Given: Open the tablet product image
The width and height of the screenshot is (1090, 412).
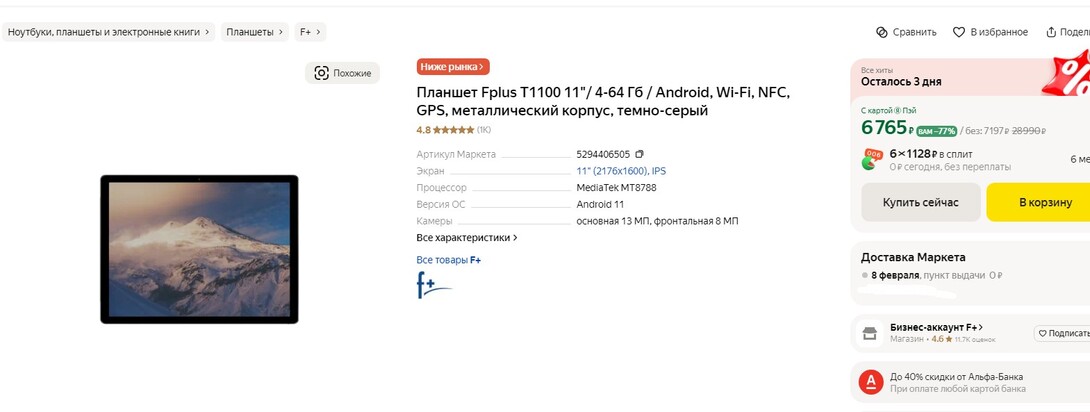Looking at the screenshot, I should point(199,249).
